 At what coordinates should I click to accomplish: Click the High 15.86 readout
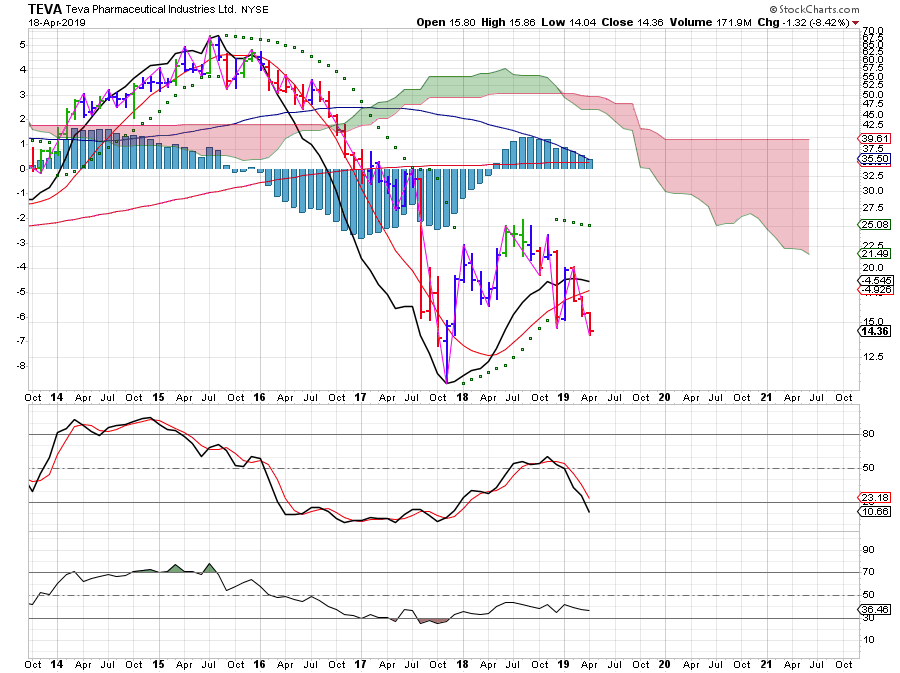click(x=512, y=21)
